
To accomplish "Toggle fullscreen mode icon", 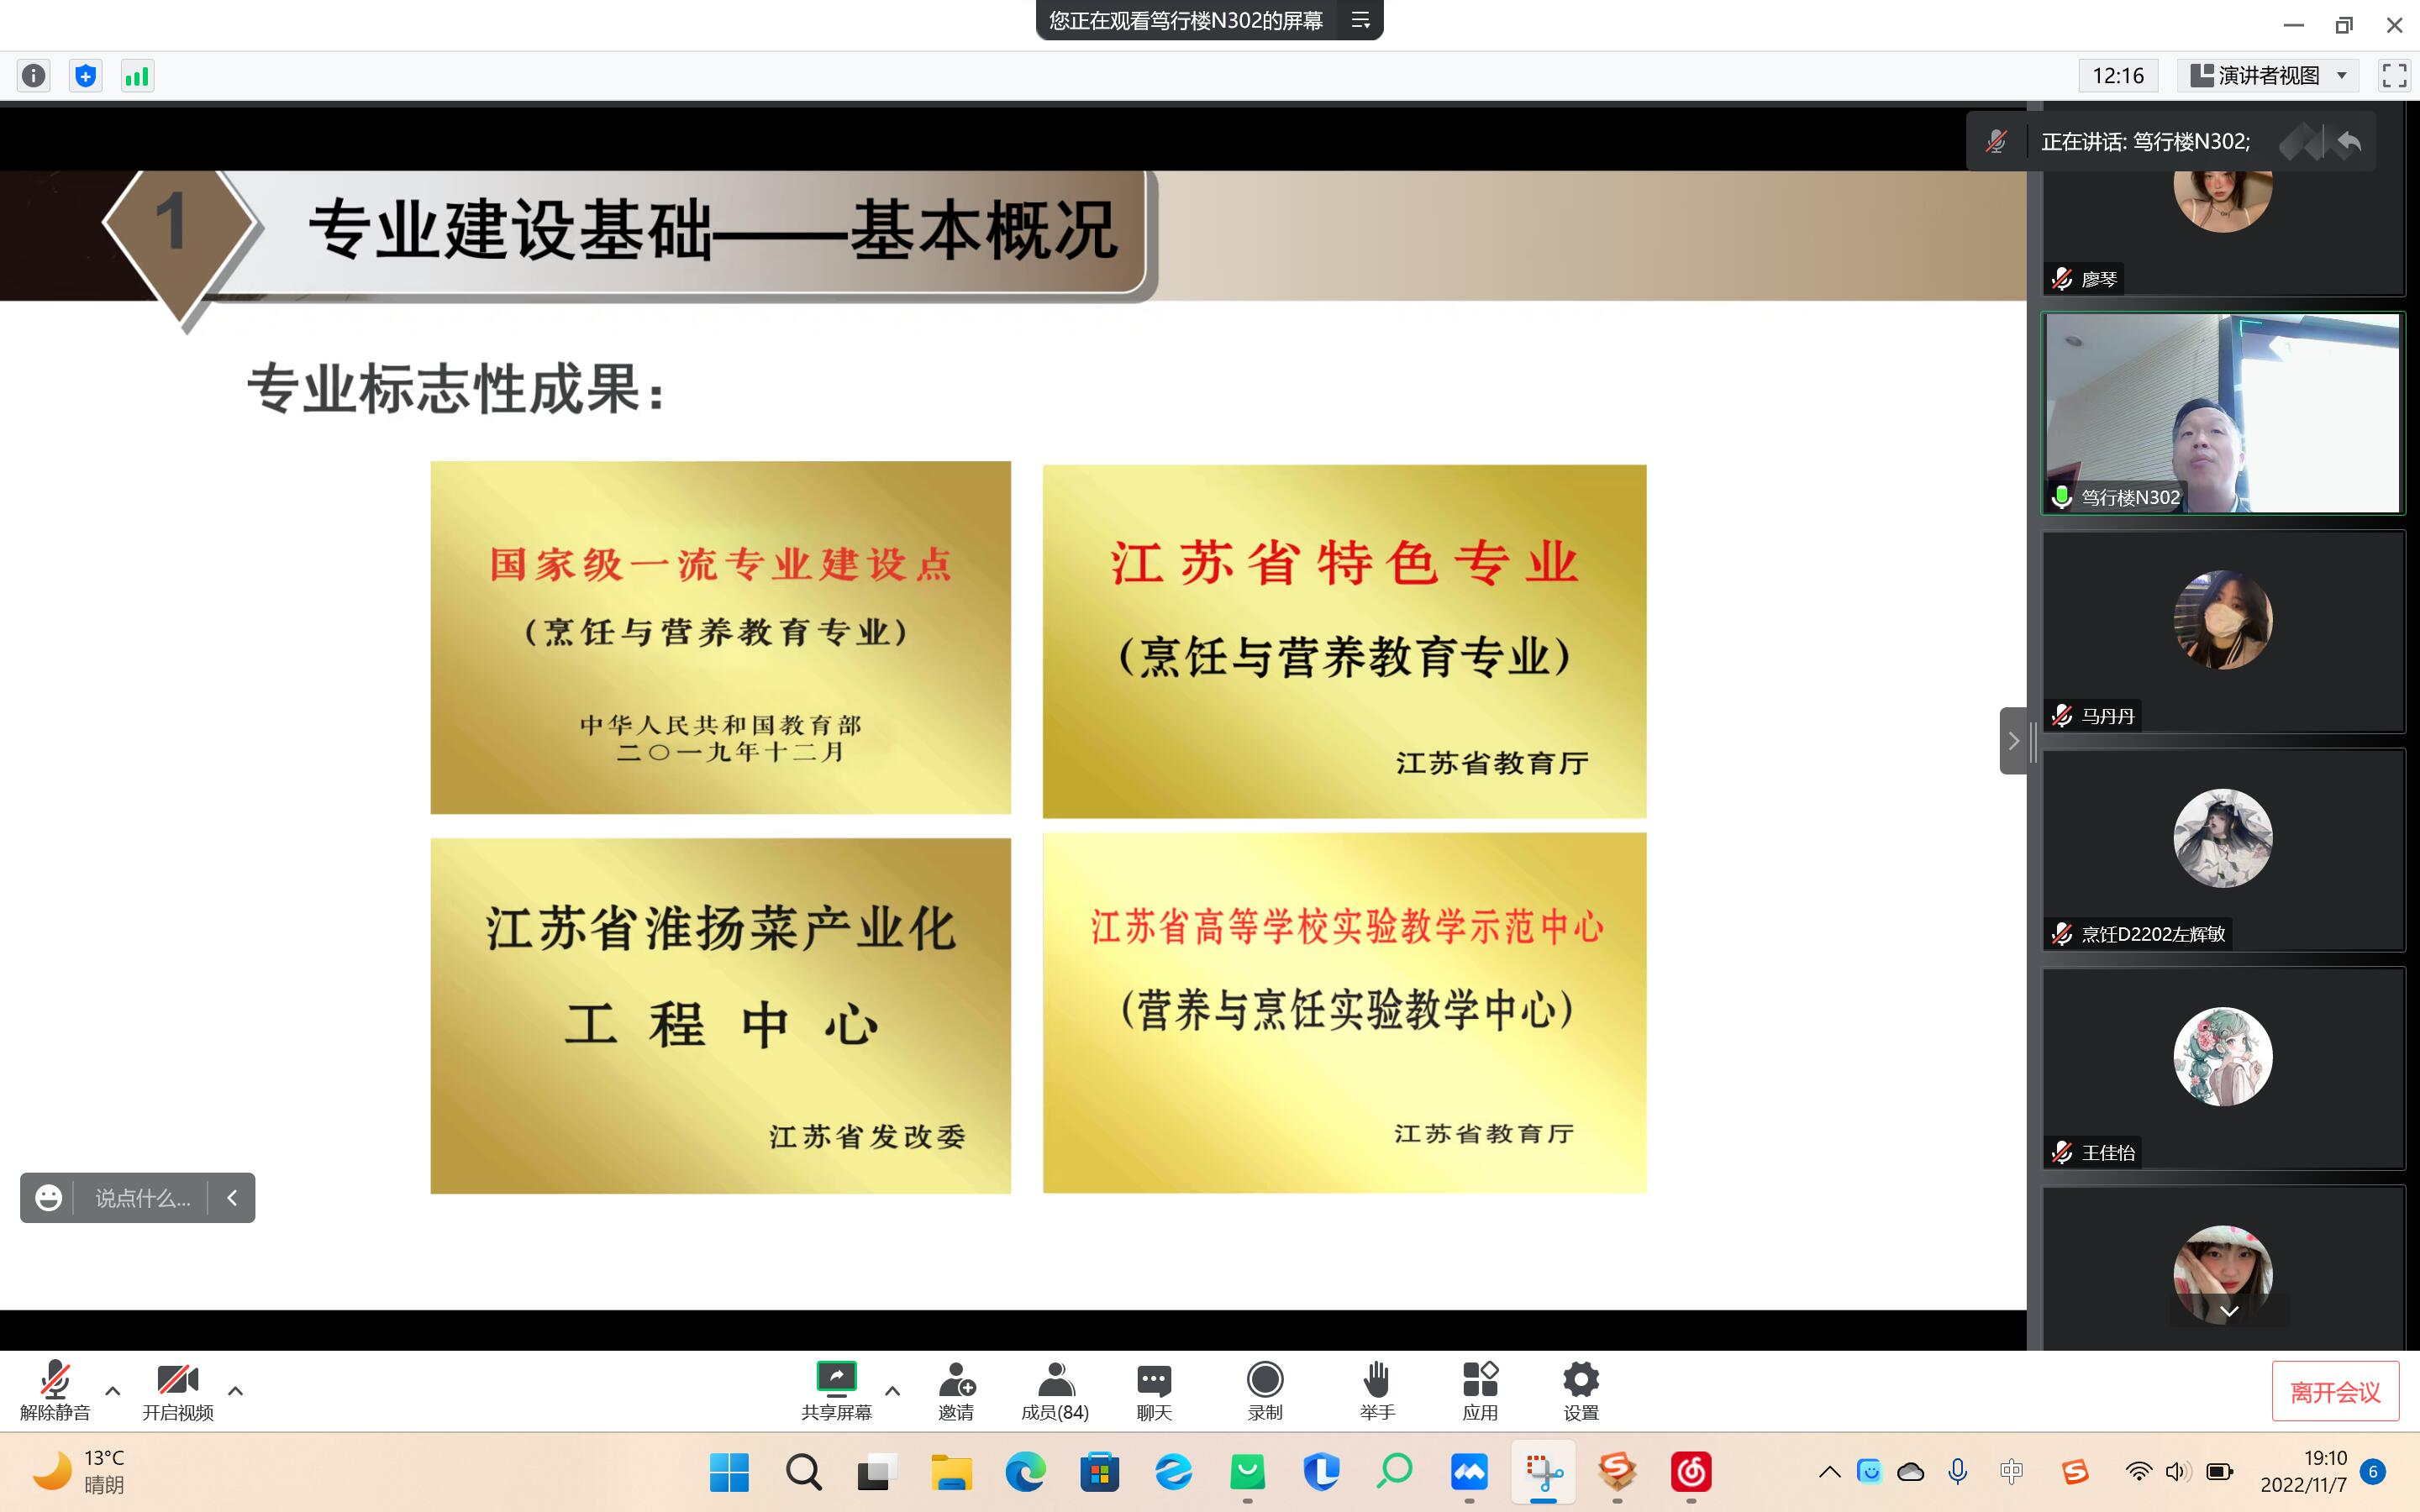I will point(2394,76).
